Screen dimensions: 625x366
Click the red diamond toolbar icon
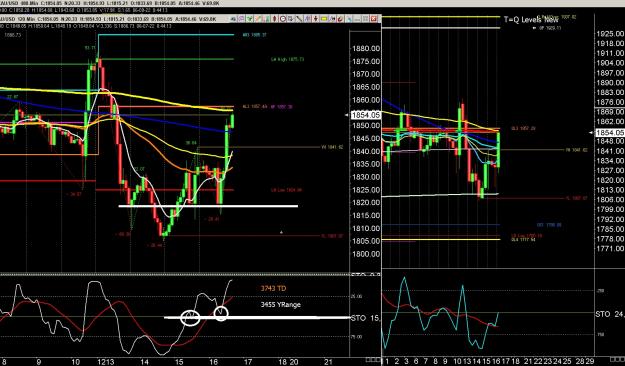(275, 19)
